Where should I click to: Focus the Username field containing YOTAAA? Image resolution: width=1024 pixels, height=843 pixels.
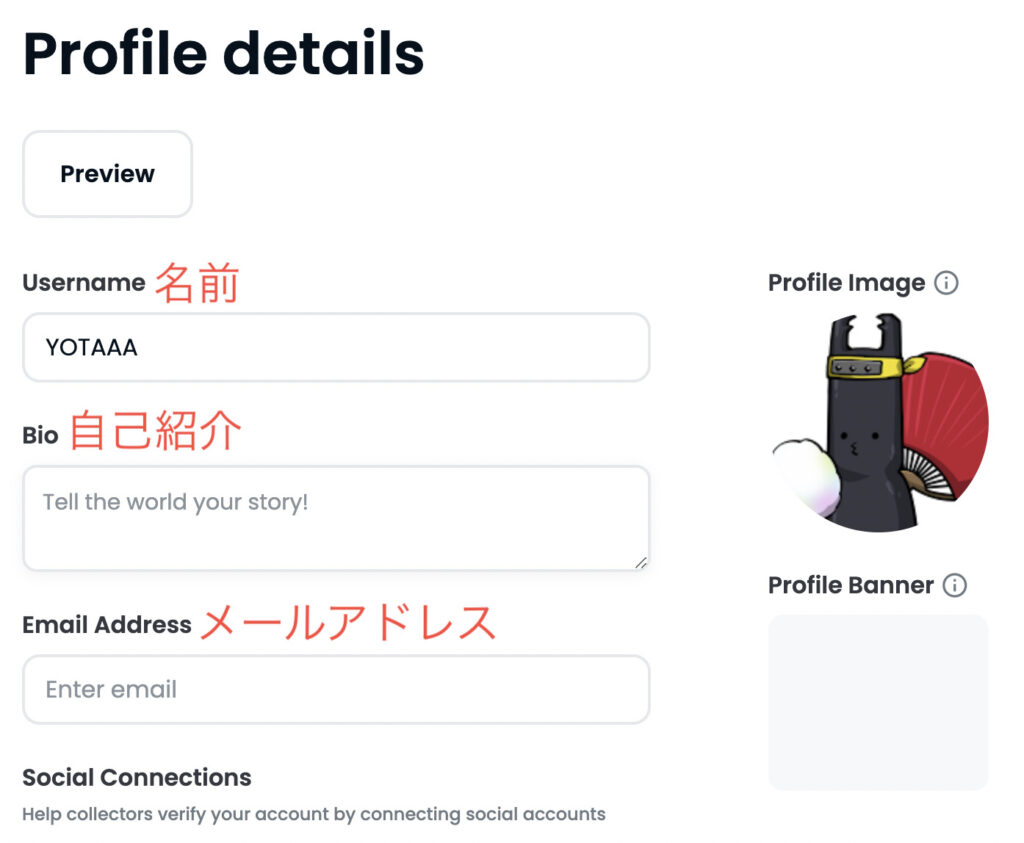tap(335, 348)
